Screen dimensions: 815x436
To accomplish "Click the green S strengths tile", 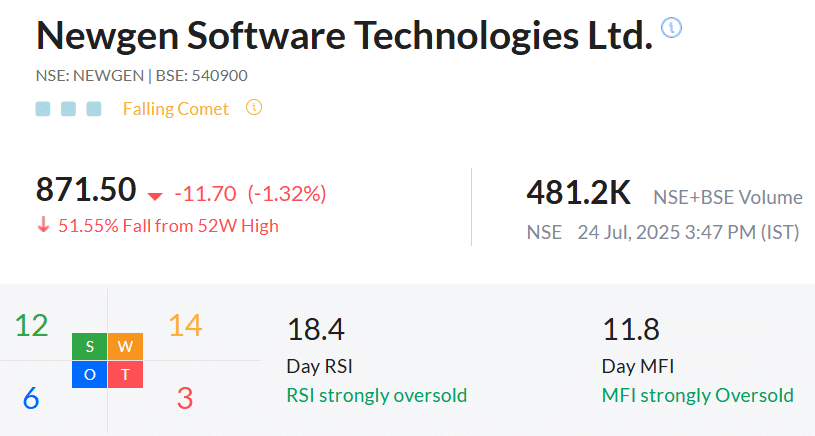I will click(x=89, y=347).
